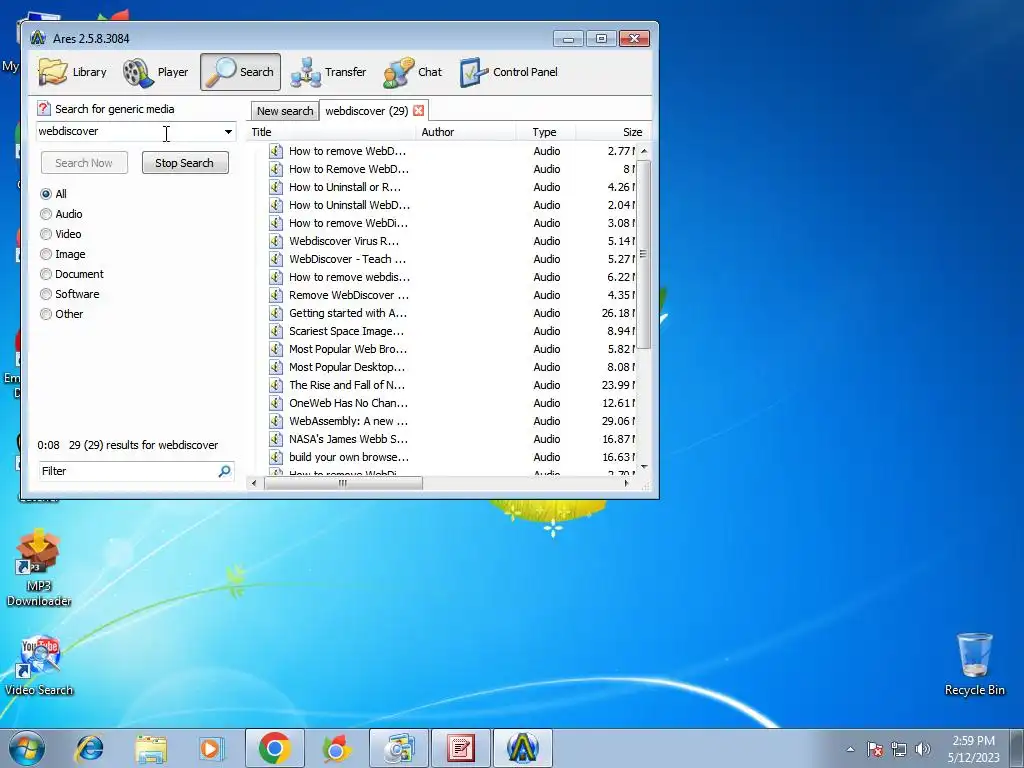Image resolution: width=1024 pixels, height=768 pixels.
Task: Click audio icon of Getting started with A... row
Action: pyautogui.click(x=276, y=313)
